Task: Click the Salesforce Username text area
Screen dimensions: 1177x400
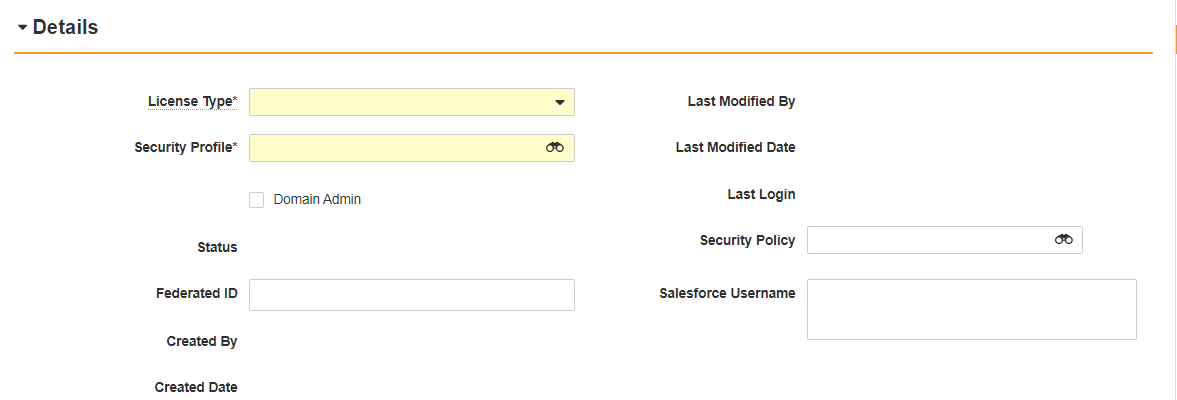Action: click(x=971, y=309)
